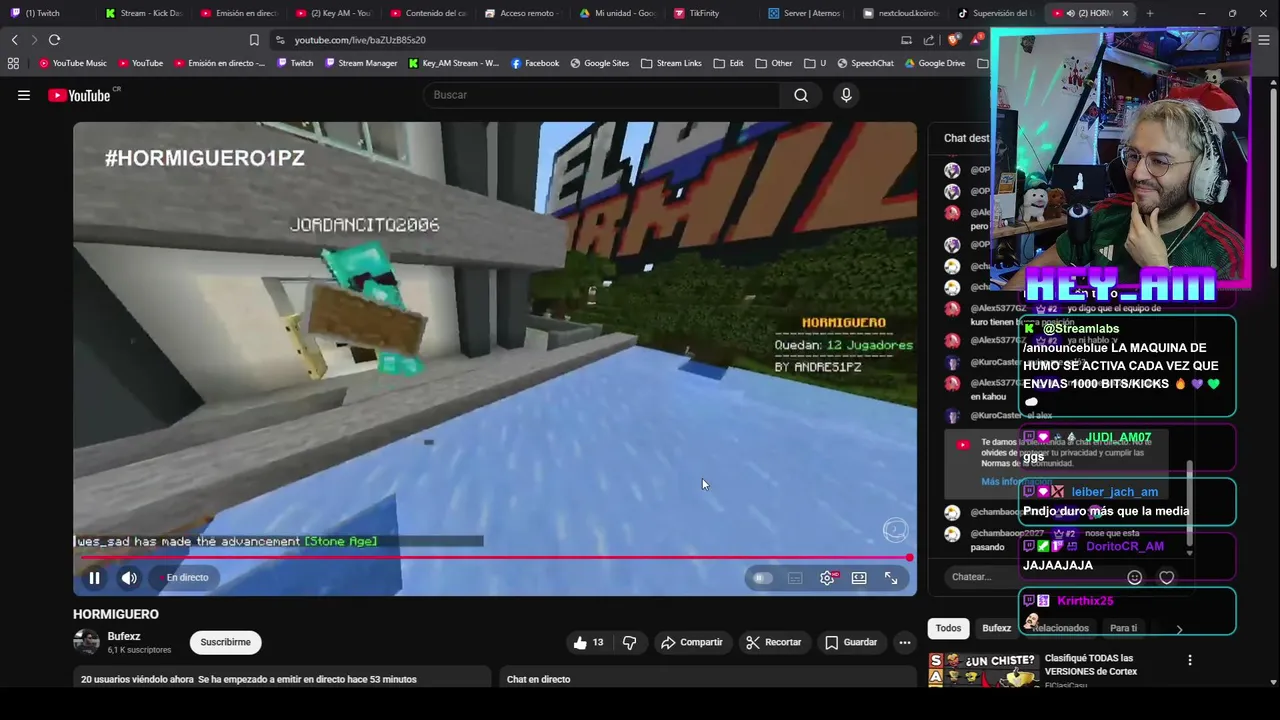1280x720 pixels.
Task: Dislike the HORMIGUERO video
Action: click(x=629, y=642)
